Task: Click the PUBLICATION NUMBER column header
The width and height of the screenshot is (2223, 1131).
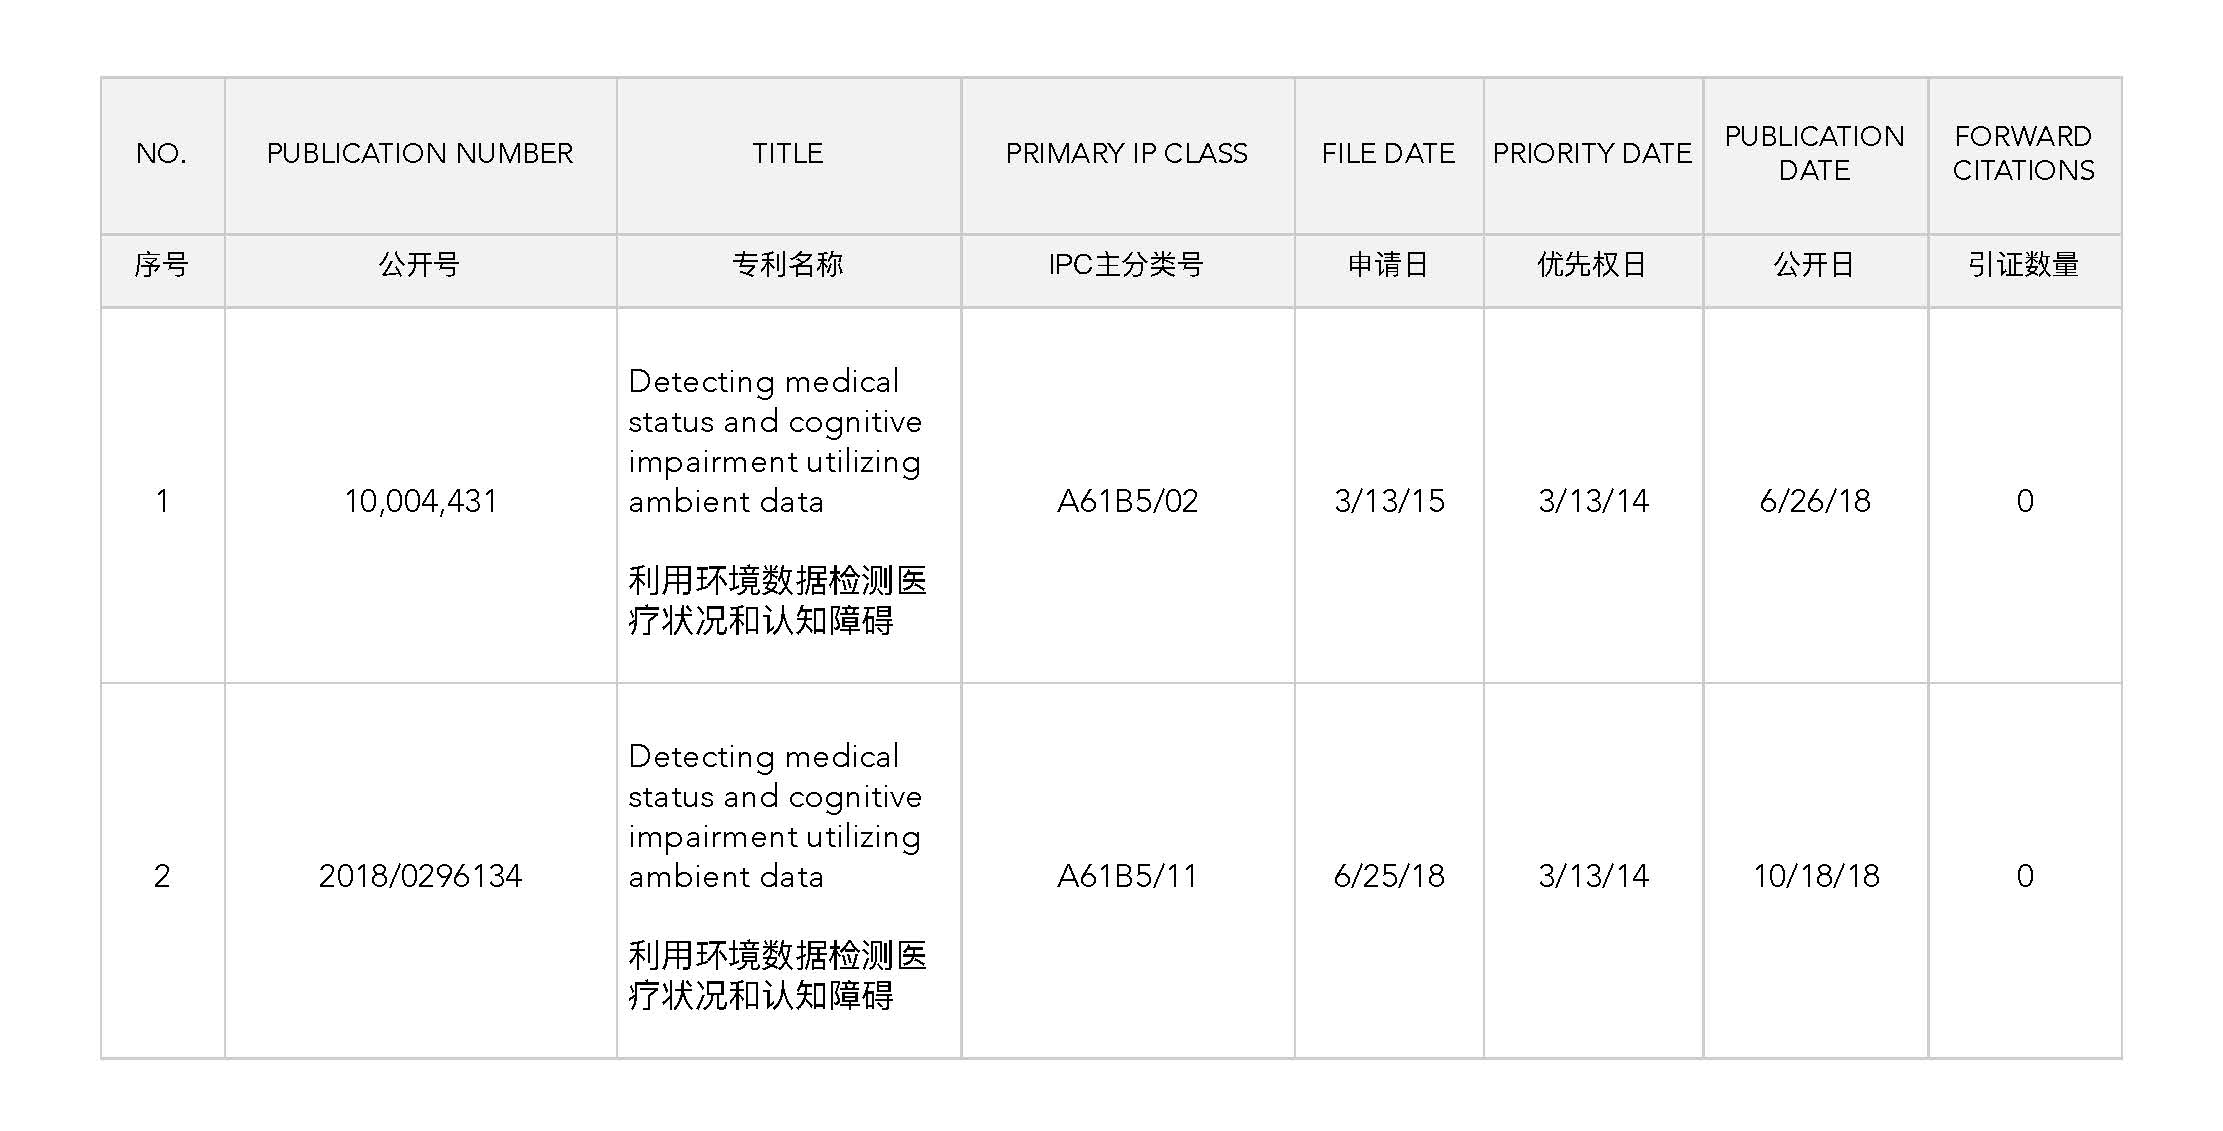Action: tap(420, 154)
